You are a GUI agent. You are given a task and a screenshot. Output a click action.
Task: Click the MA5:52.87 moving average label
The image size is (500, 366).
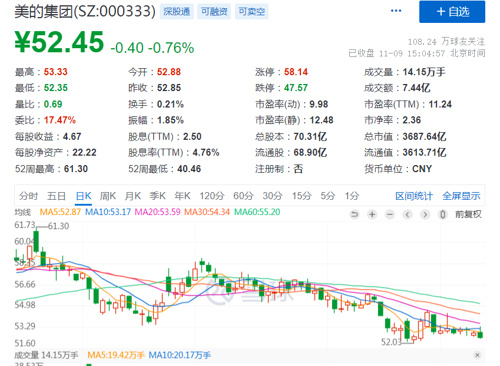click(60, 212)
